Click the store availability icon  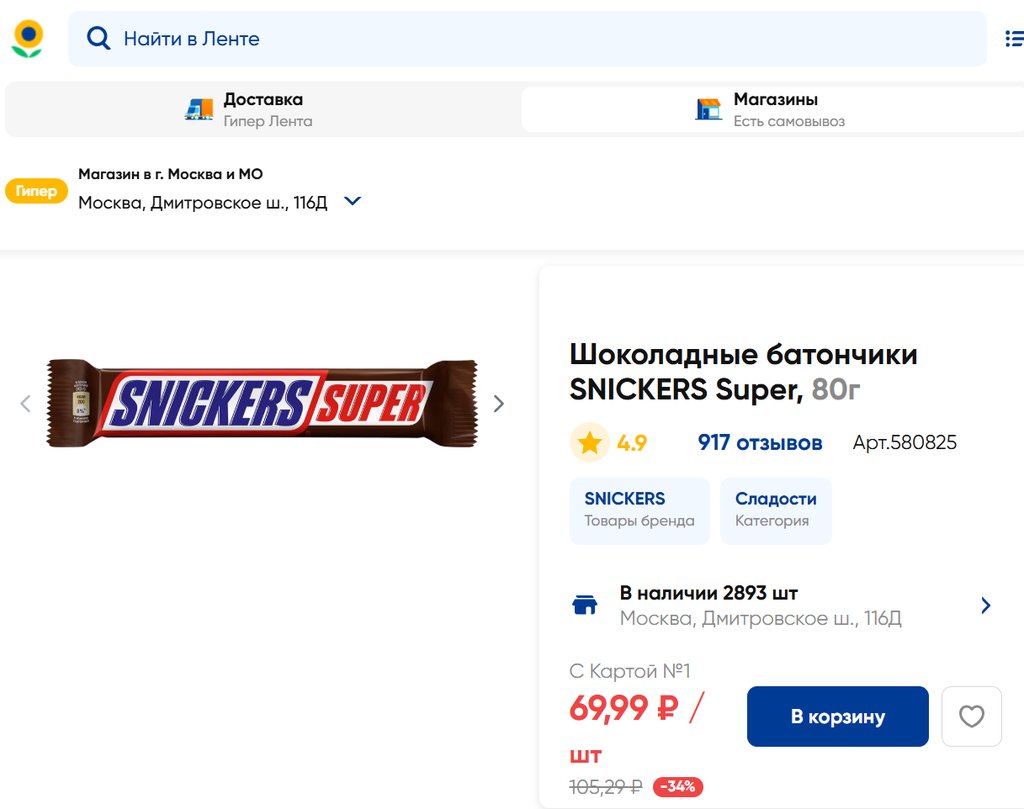pyautogui.click(x=585, y=605)
